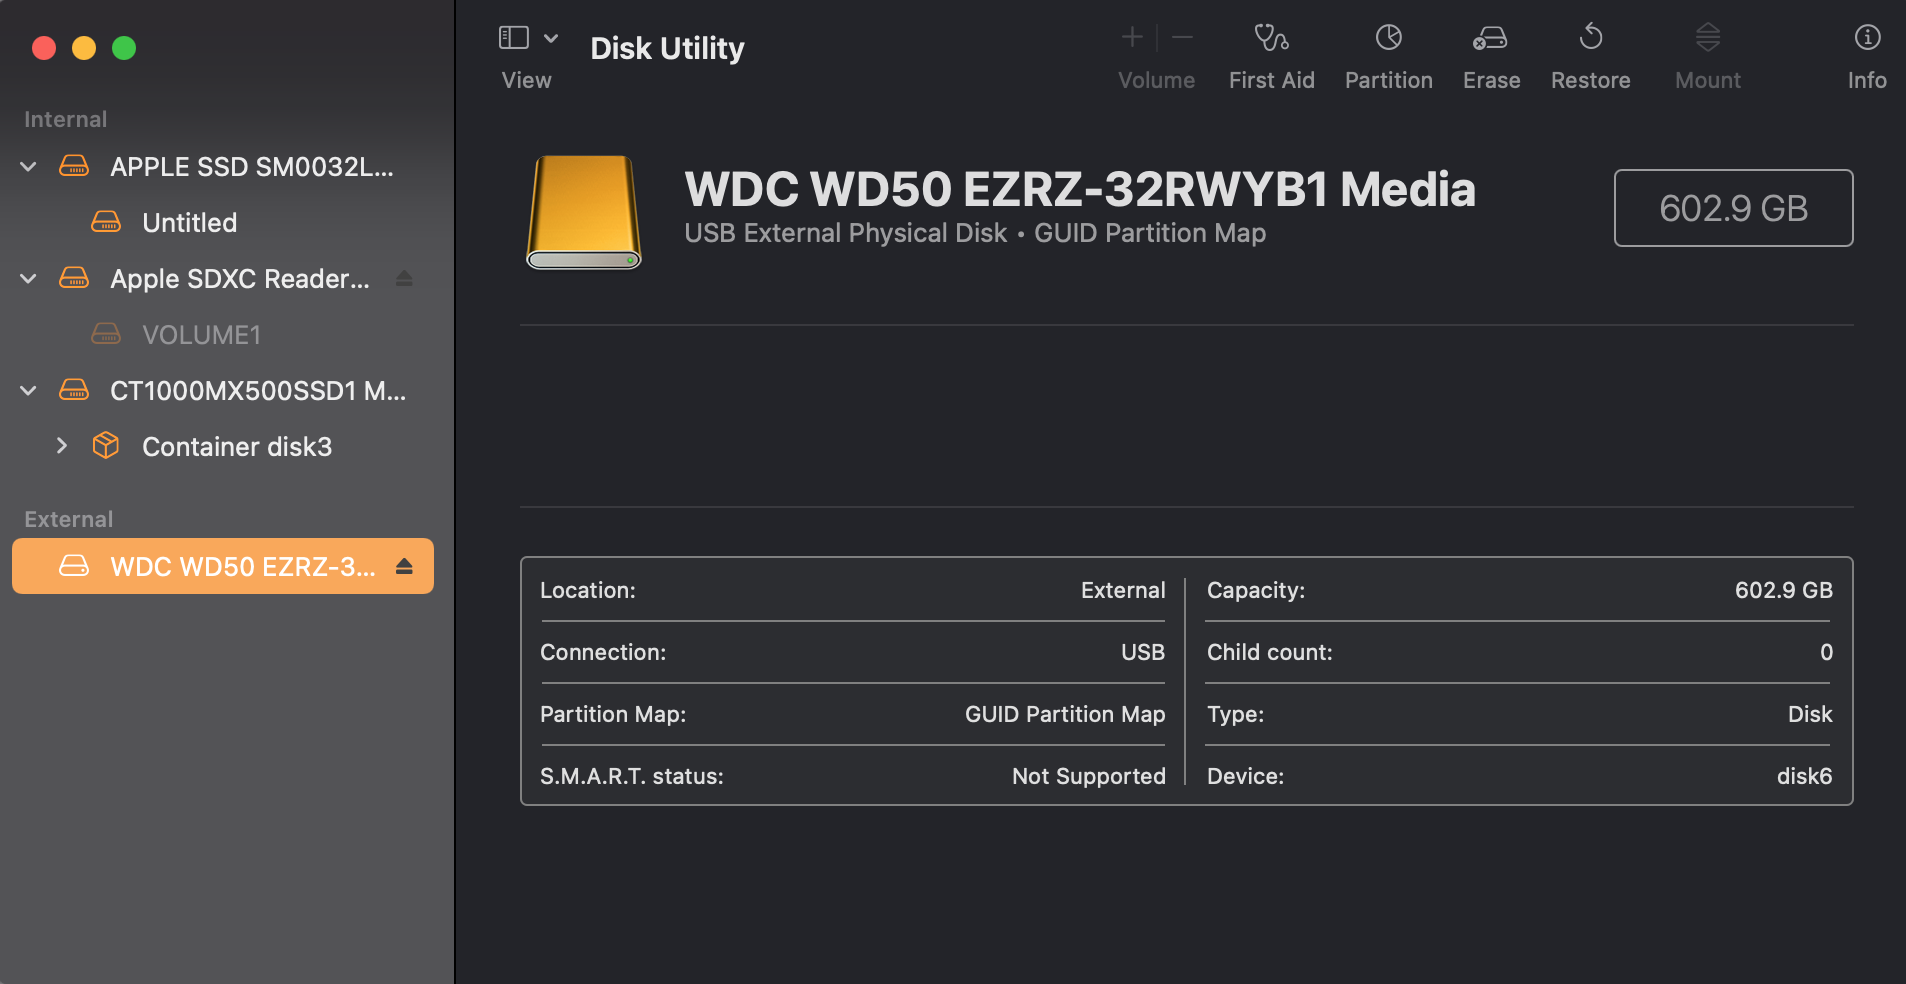Viewport: 1906px width, 984px height.
Task: Click the dimmed Mount toolbar icon
Action: 1708,38
